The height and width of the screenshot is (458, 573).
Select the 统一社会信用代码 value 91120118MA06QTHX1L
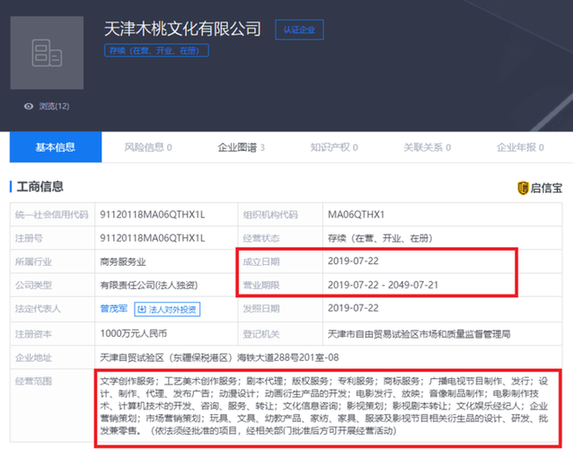pyautogui.click(x=152, y=215)
